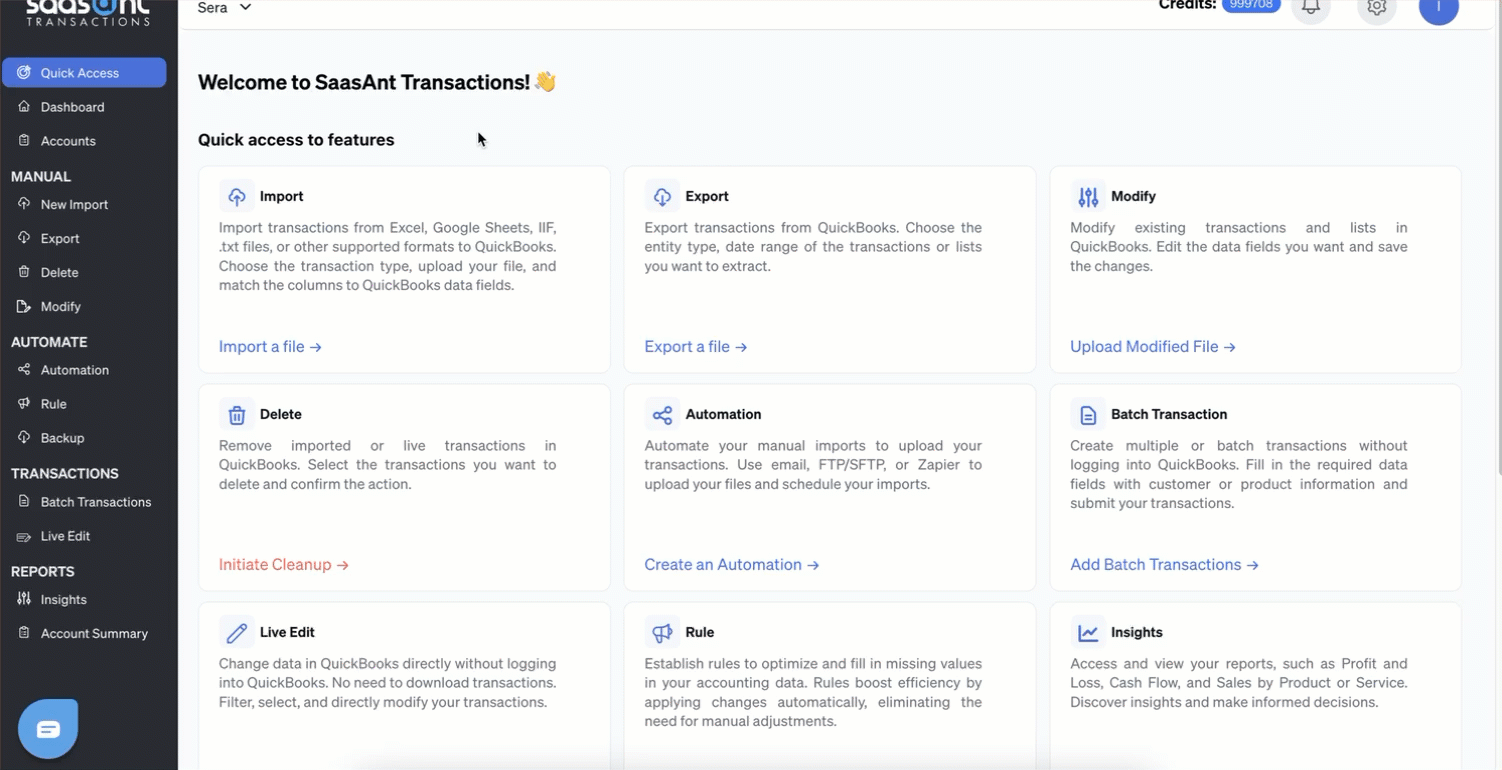Click the credits 999708 badge
1502x770 pixels.
point(1251,5)
